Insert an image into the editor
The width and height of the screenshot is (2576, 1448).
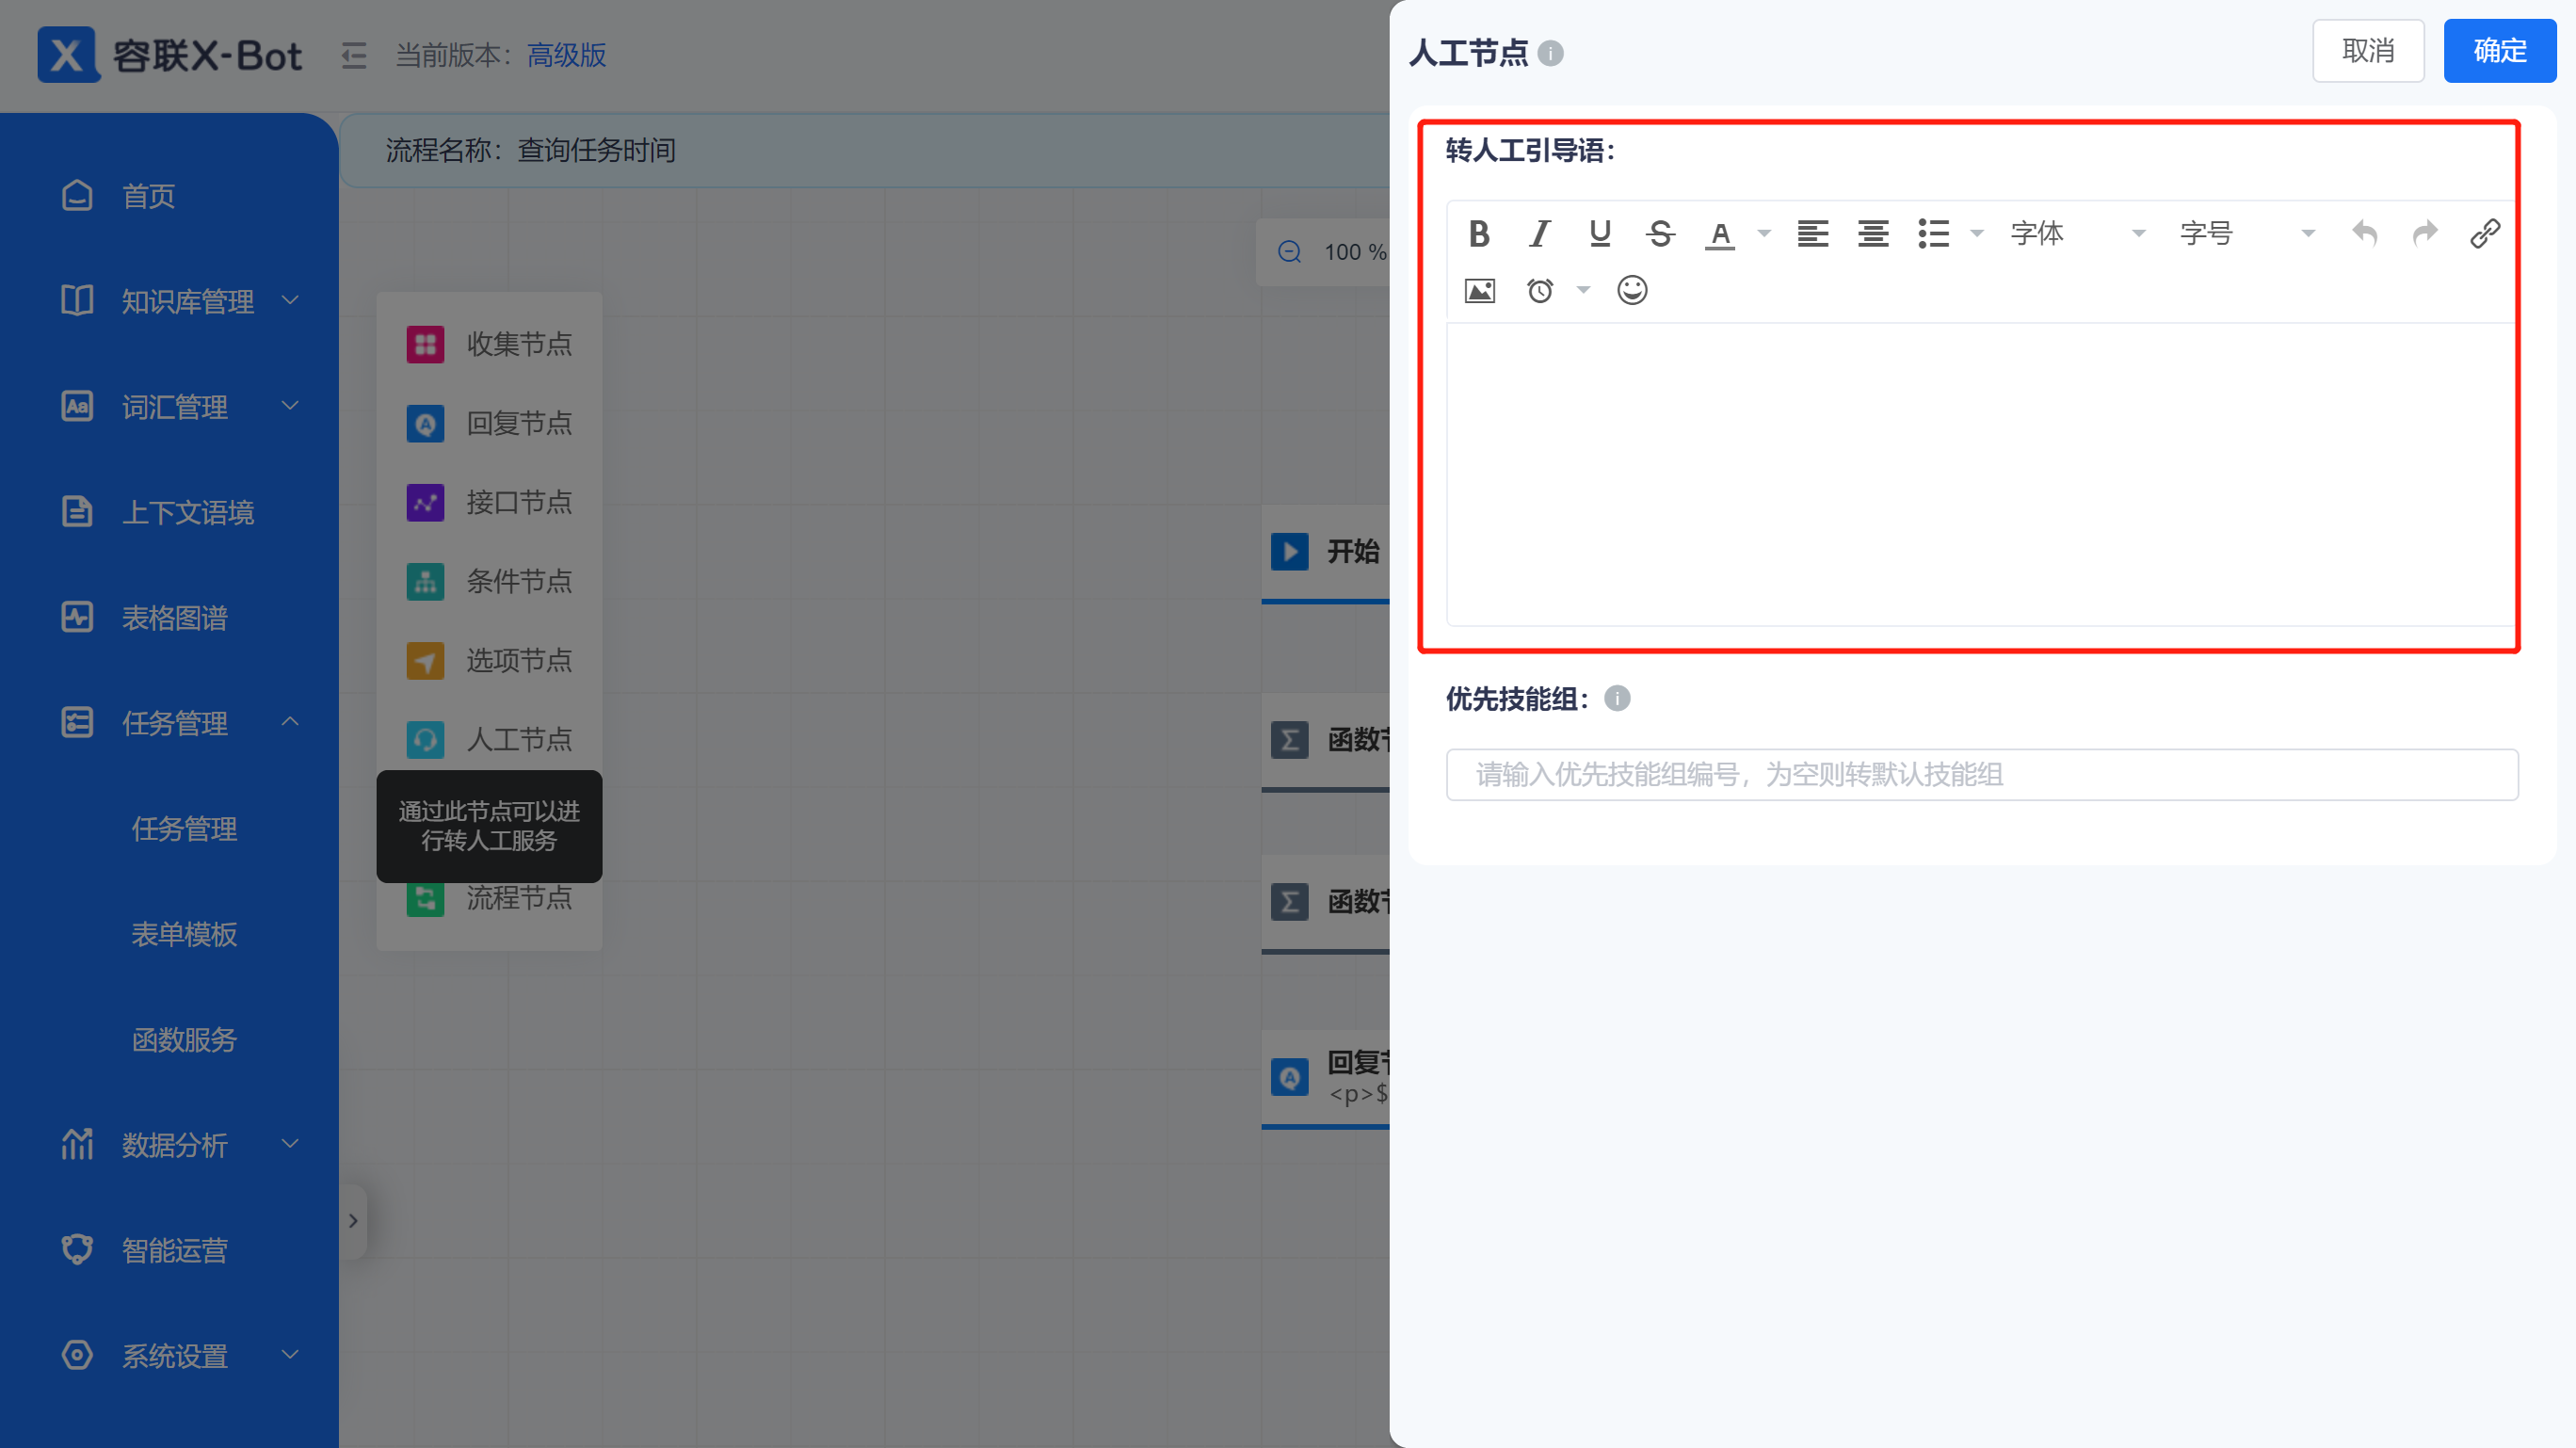(x=1479, y=291)
